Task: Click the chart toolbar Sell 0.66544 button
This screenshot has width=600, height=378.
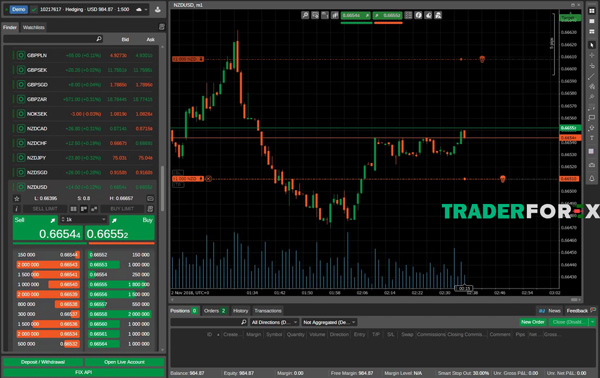Action: click(x=355, y=15)
